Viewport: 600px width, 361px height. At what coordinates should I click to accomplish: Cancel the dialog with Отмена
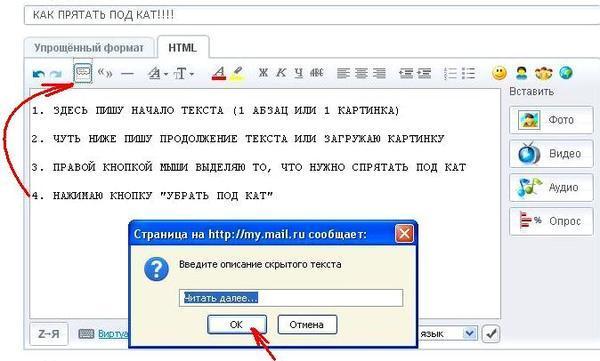tap(307, 325)
